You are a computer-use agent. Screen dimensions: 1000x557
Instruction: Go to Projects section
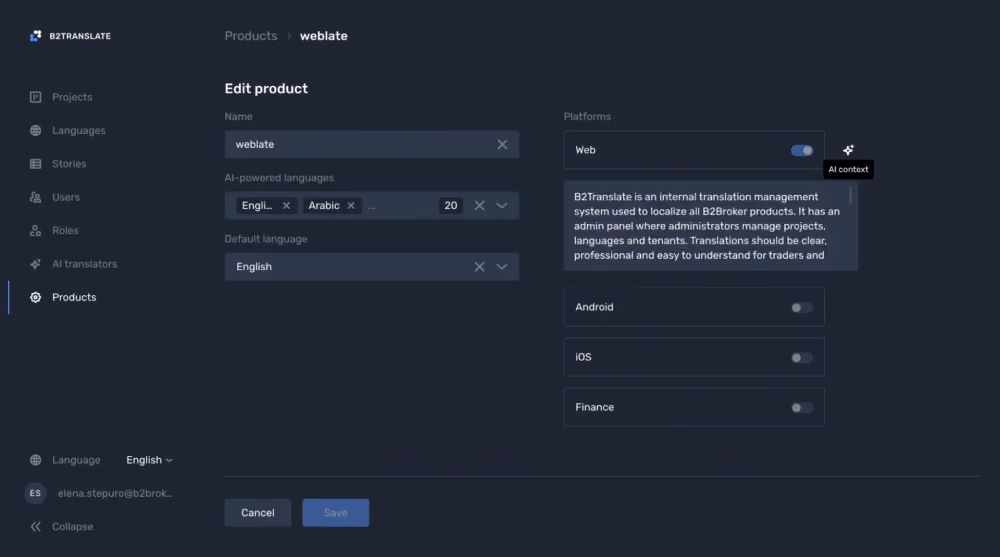coord(72,97)
